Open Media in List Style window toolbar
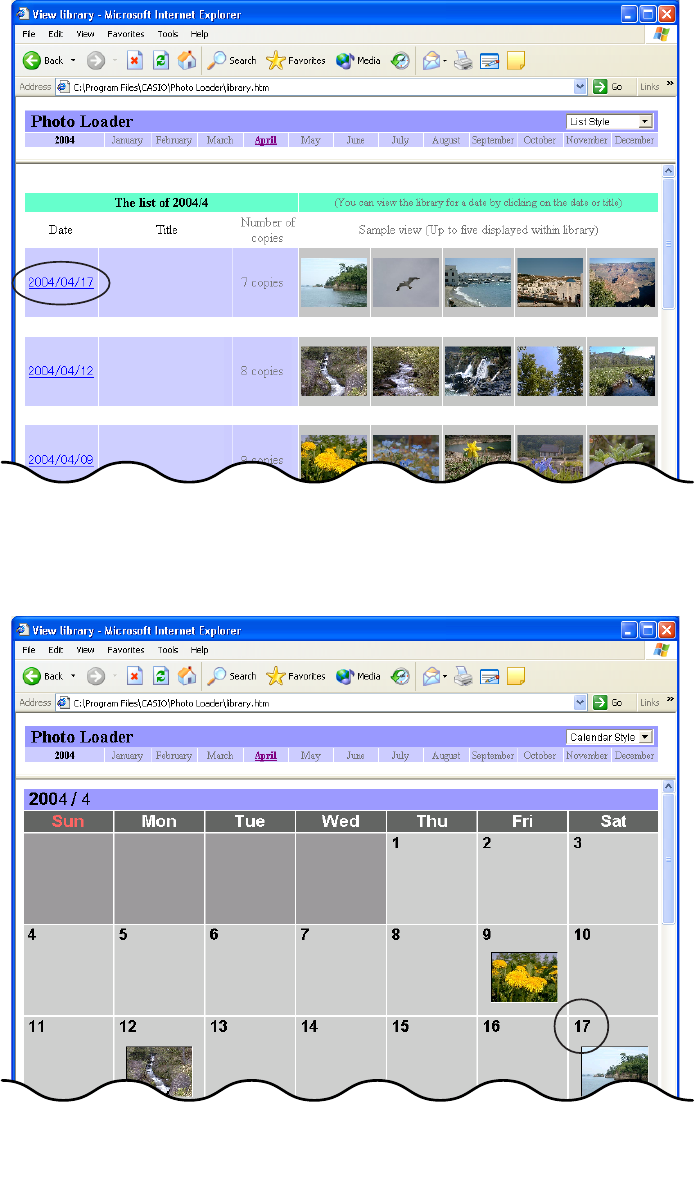The width and height of the screenshot is (695, 1177). pyautogui.click(x=358, y=61)
